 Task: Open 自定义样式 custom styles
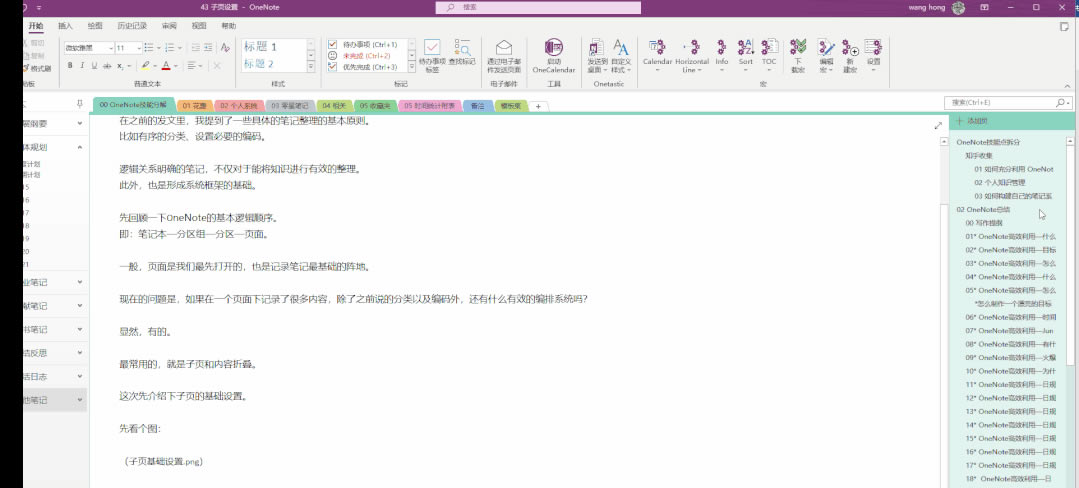621,56
